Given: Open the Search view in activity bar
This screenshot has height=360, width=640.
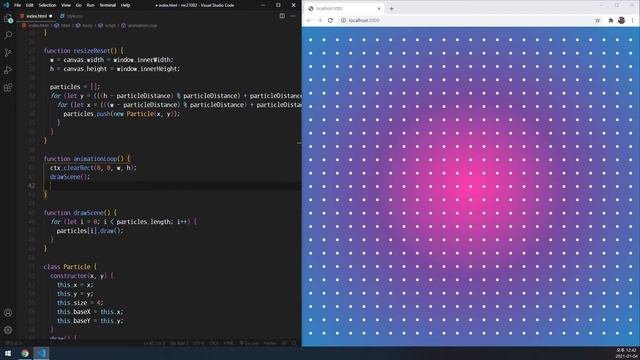Looking at the screenshot, I should pos(8,35).
